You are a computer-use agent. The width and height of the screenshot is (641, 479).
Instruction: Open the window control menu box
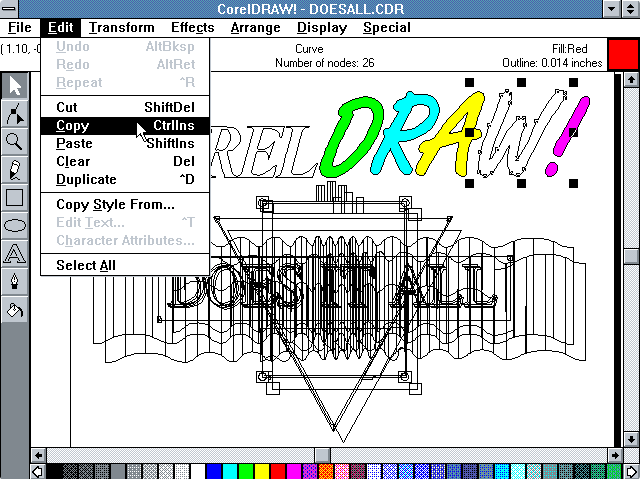[10, 9]
